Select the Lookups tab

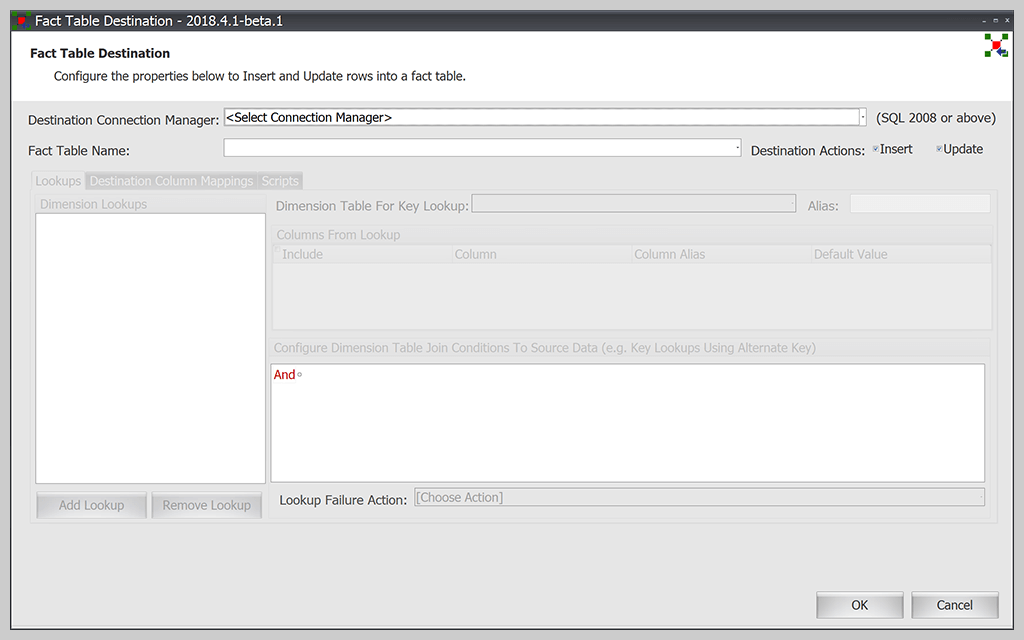[x=57, y=181]
